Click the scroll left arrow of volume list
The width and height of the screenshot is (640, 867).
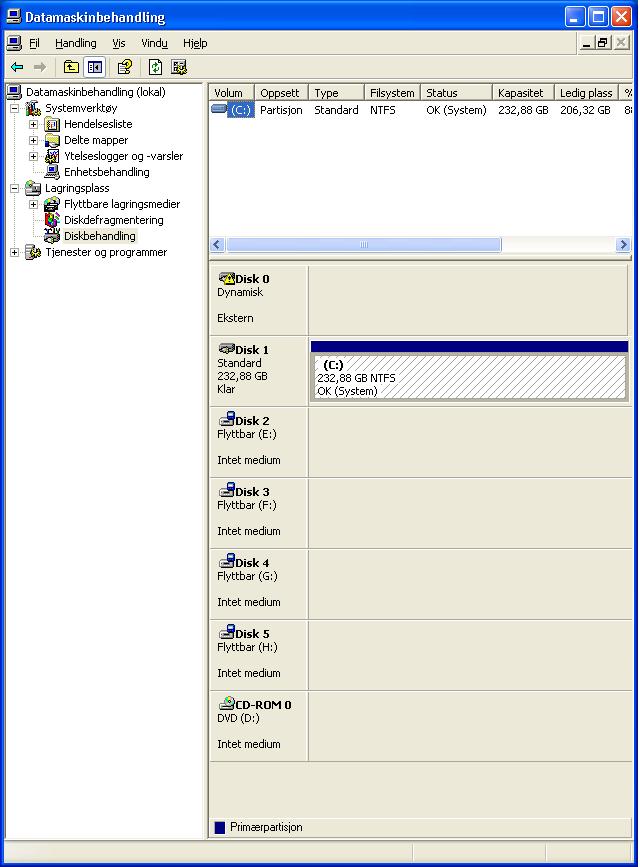coord(217,244)
